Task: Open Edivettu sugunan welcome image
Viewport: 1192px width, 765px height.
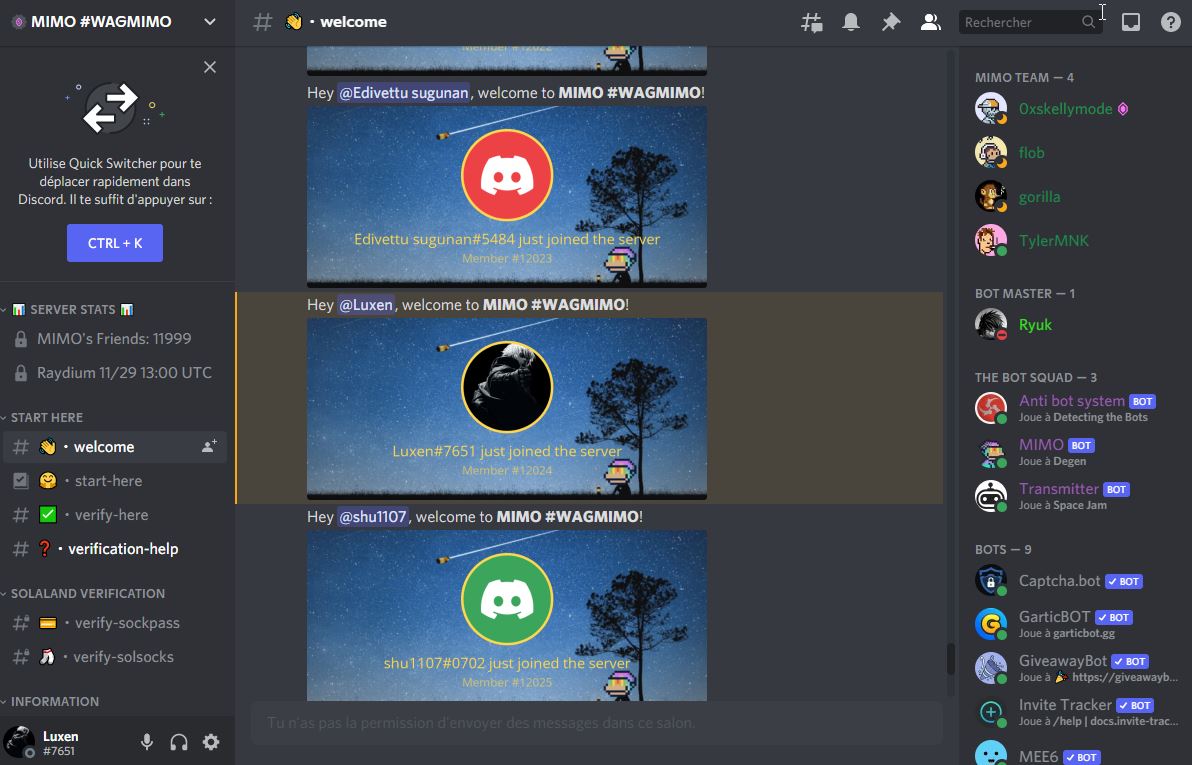Action: point(507,196)
